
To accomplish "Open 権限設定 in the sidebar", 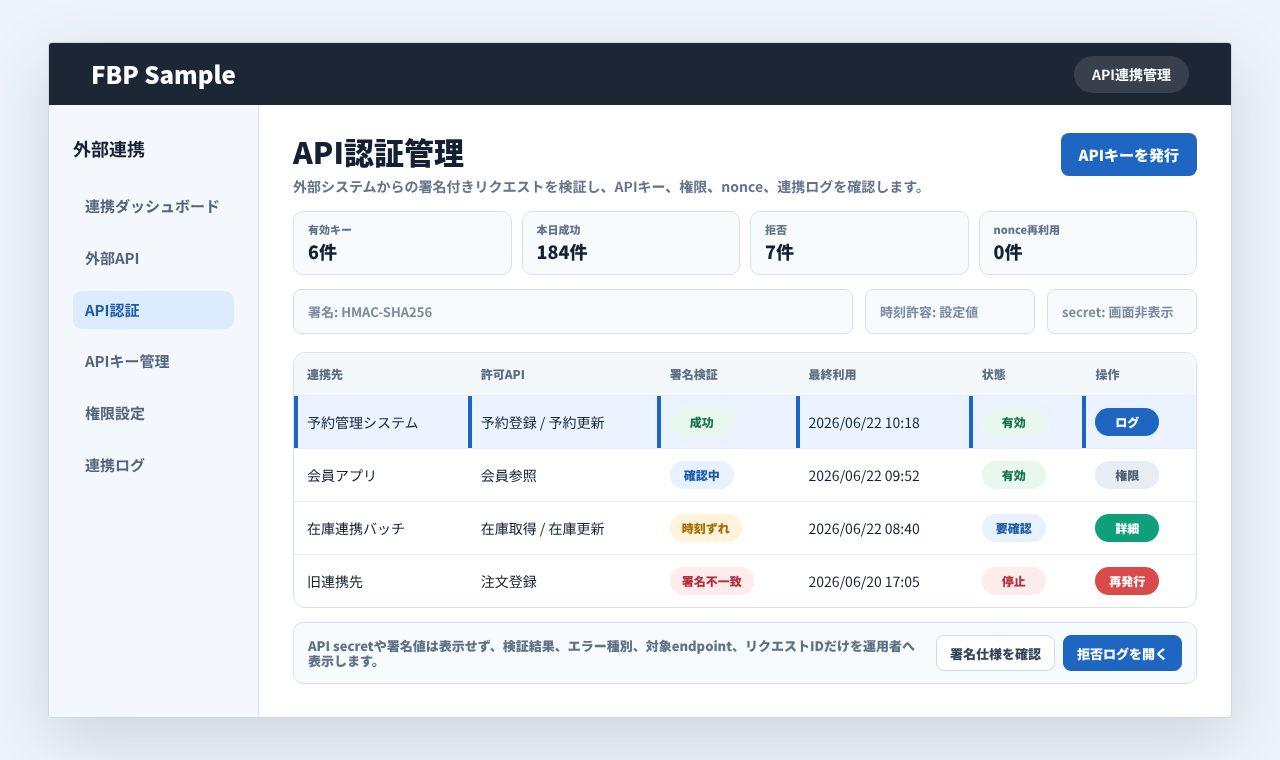I will (153, 413).
